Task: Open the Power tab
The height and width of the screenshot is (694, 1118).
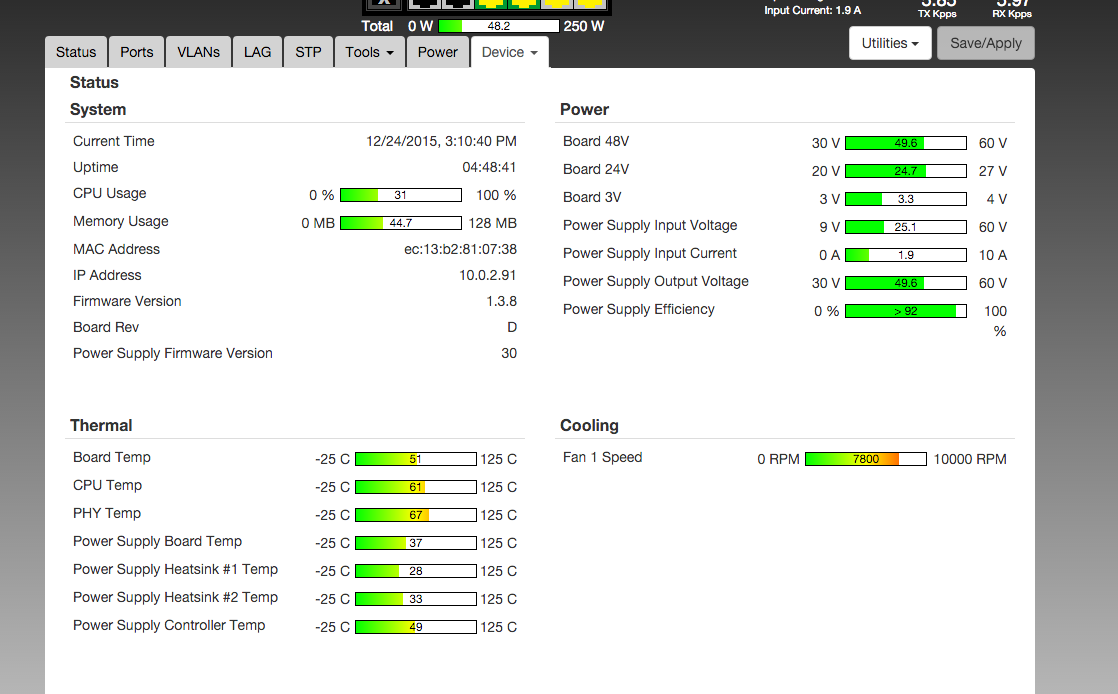Action: [437, 52]
